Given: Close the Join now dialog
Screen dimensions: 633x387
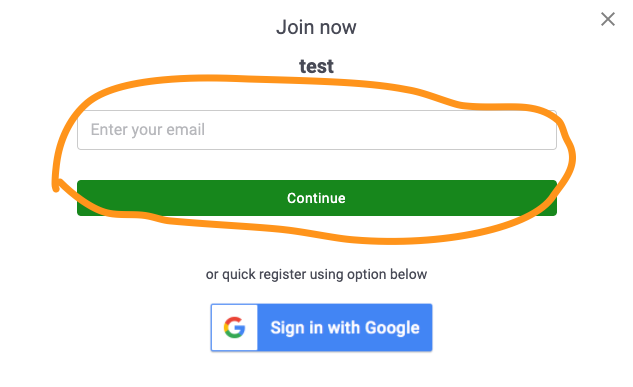Looking at the screenshot, I should pyautogui.click(x=608, y=19).
